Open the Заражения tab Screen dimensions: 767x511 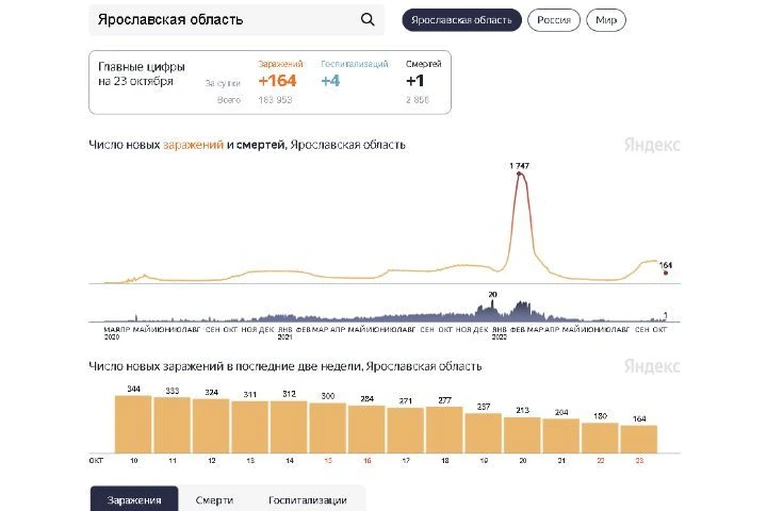coord(134,499)
